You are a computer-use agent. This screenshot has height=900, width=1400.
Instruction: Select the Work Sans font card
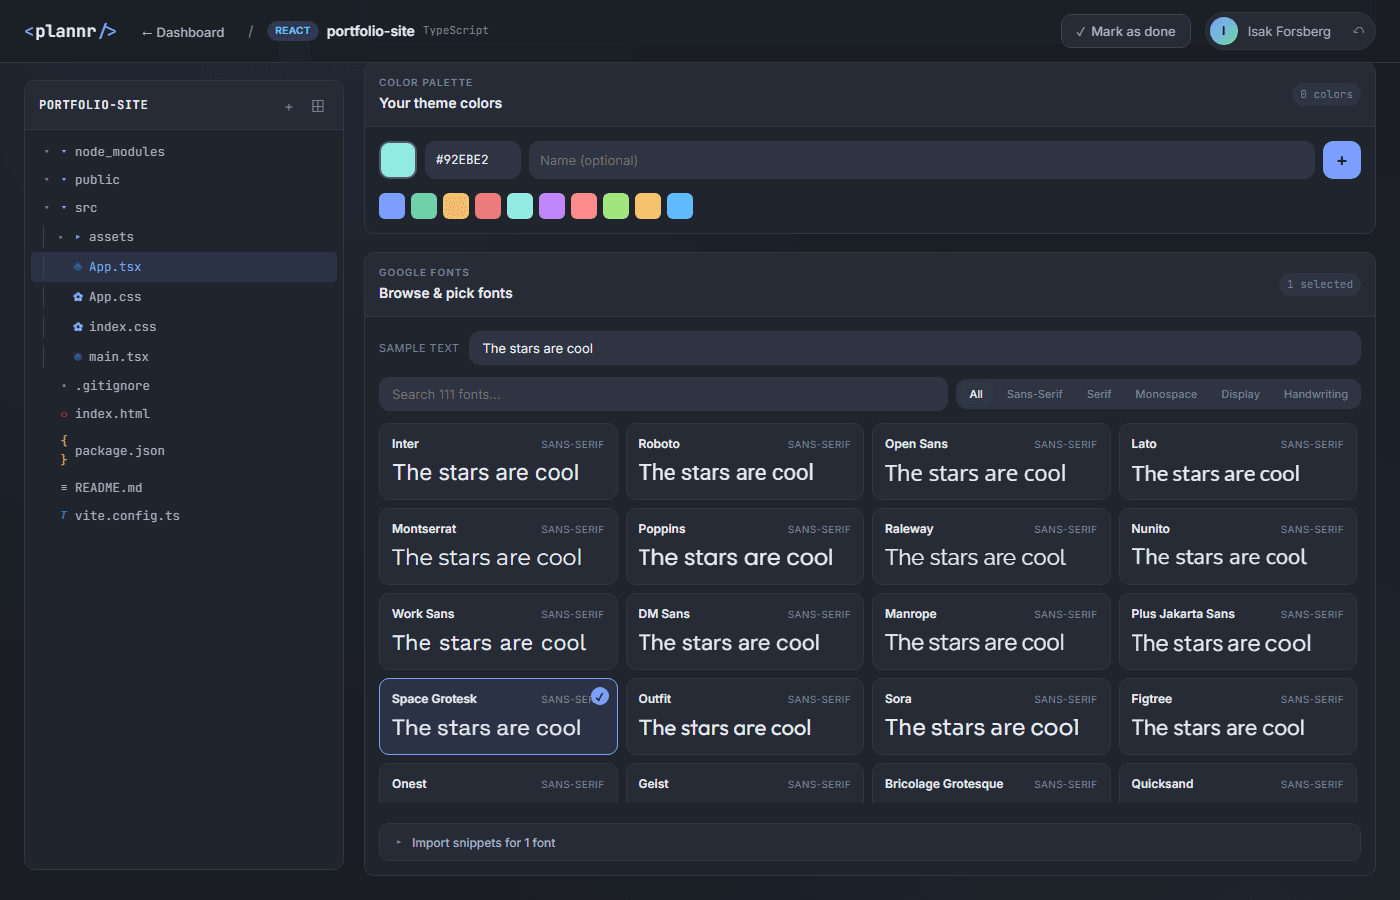click(x=498, y=631)
